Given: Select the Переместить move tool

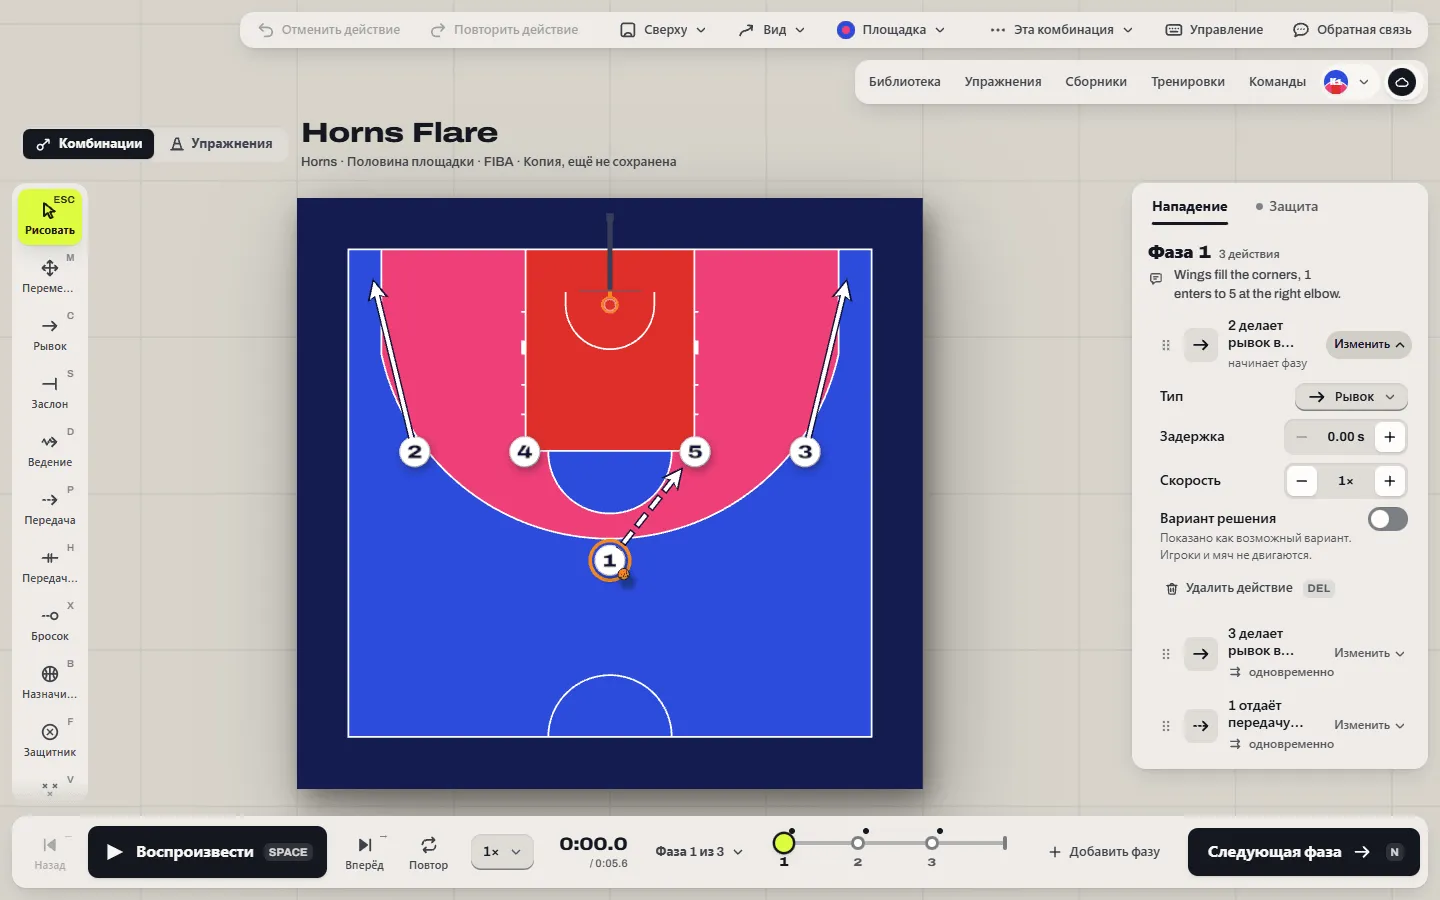Looking at the screenshot, I should click(x=50, y=275).
